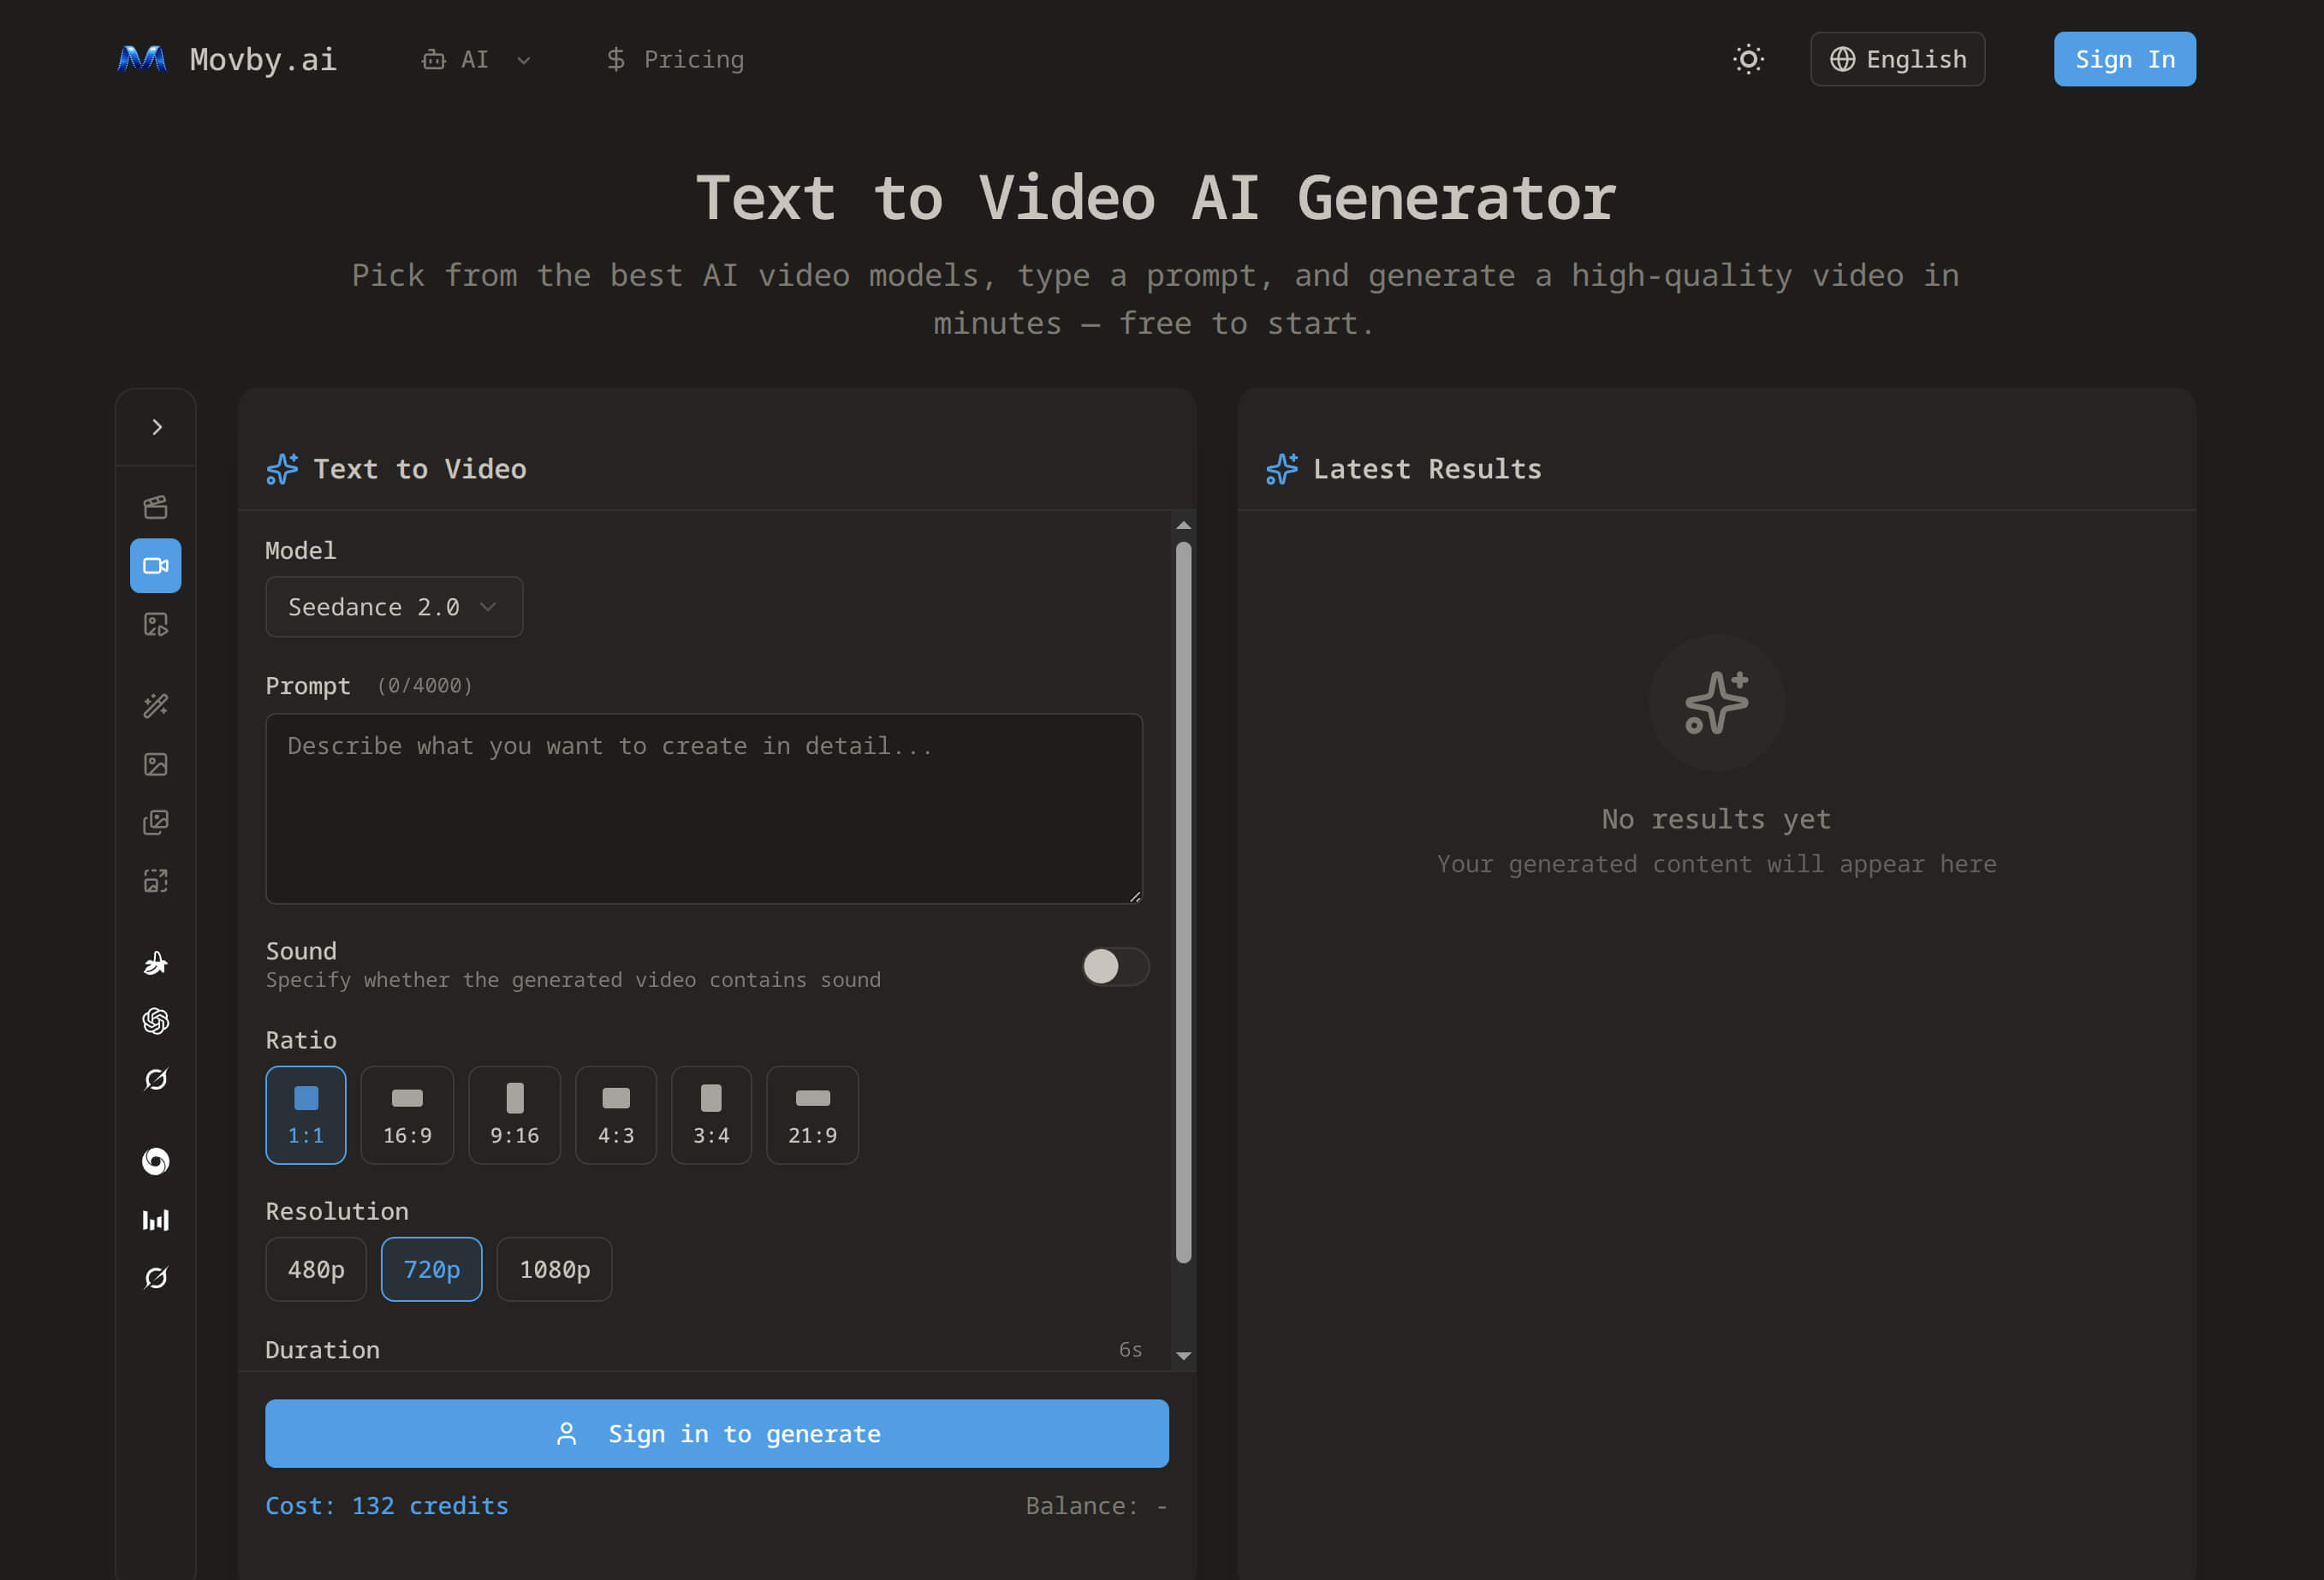2324x1580 pixels.
Task: Open the image-to-video icon in the sidebar
Action: click(156, 625)
